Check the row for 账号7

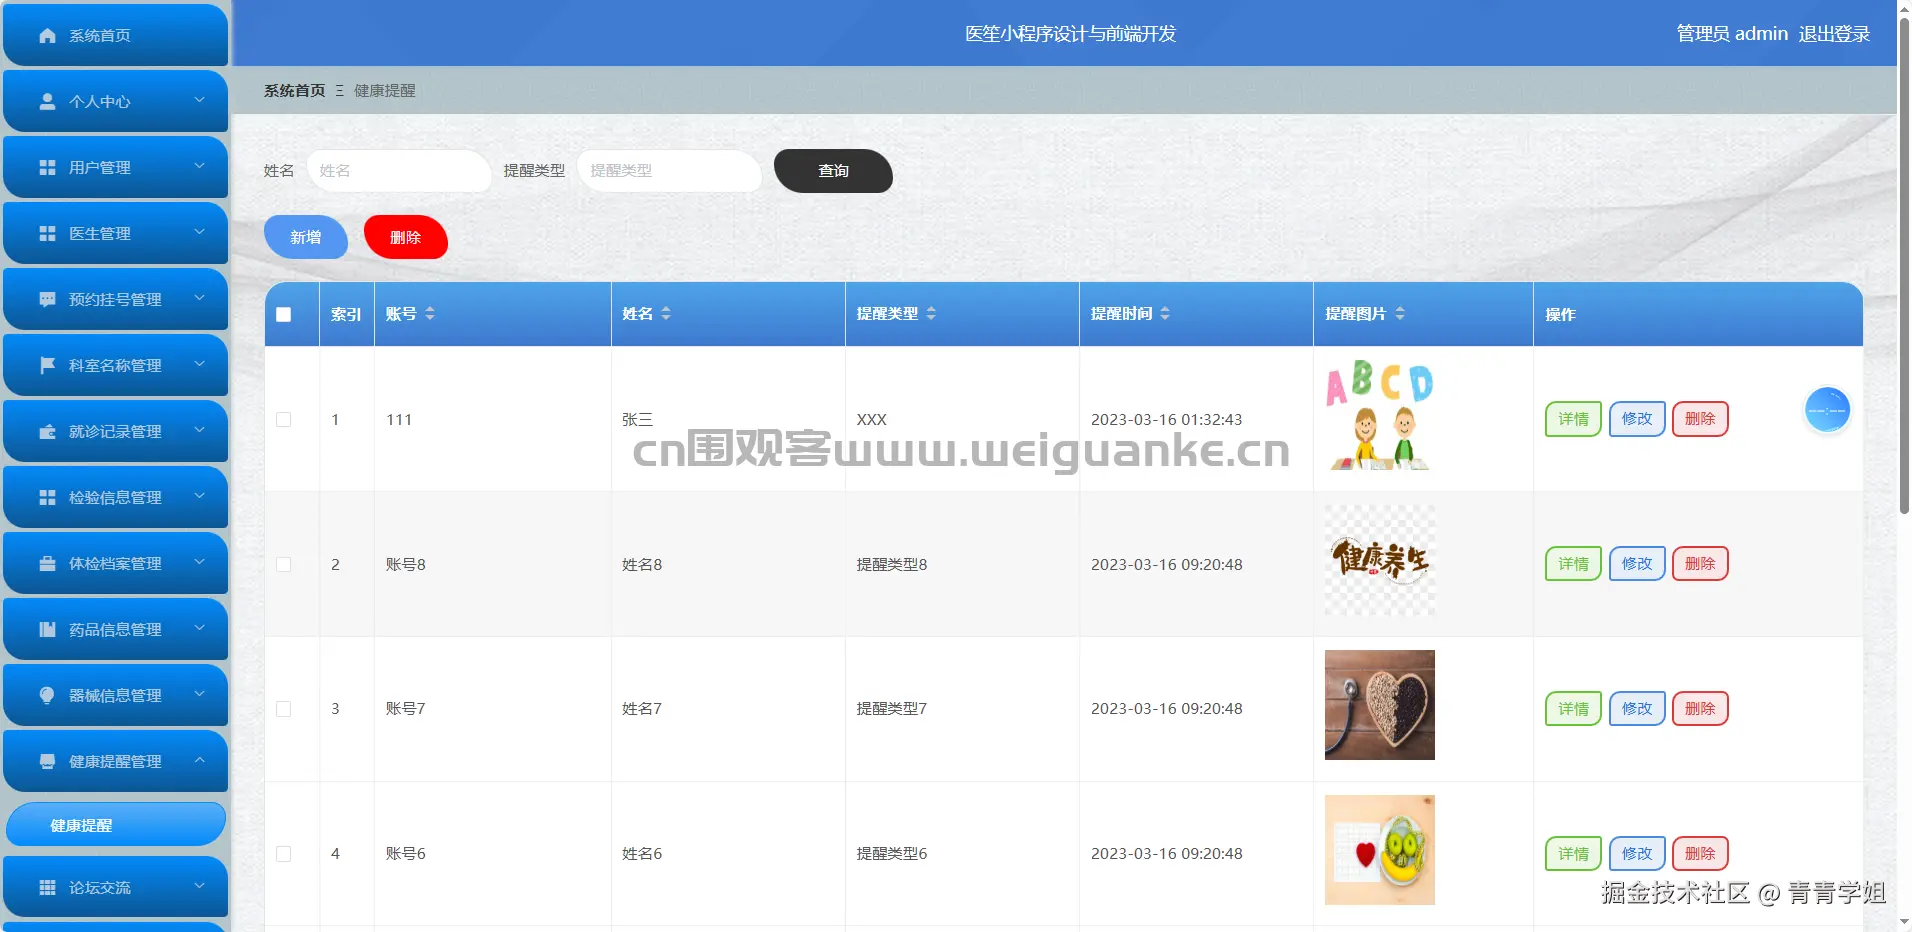[x=284, y=709]
